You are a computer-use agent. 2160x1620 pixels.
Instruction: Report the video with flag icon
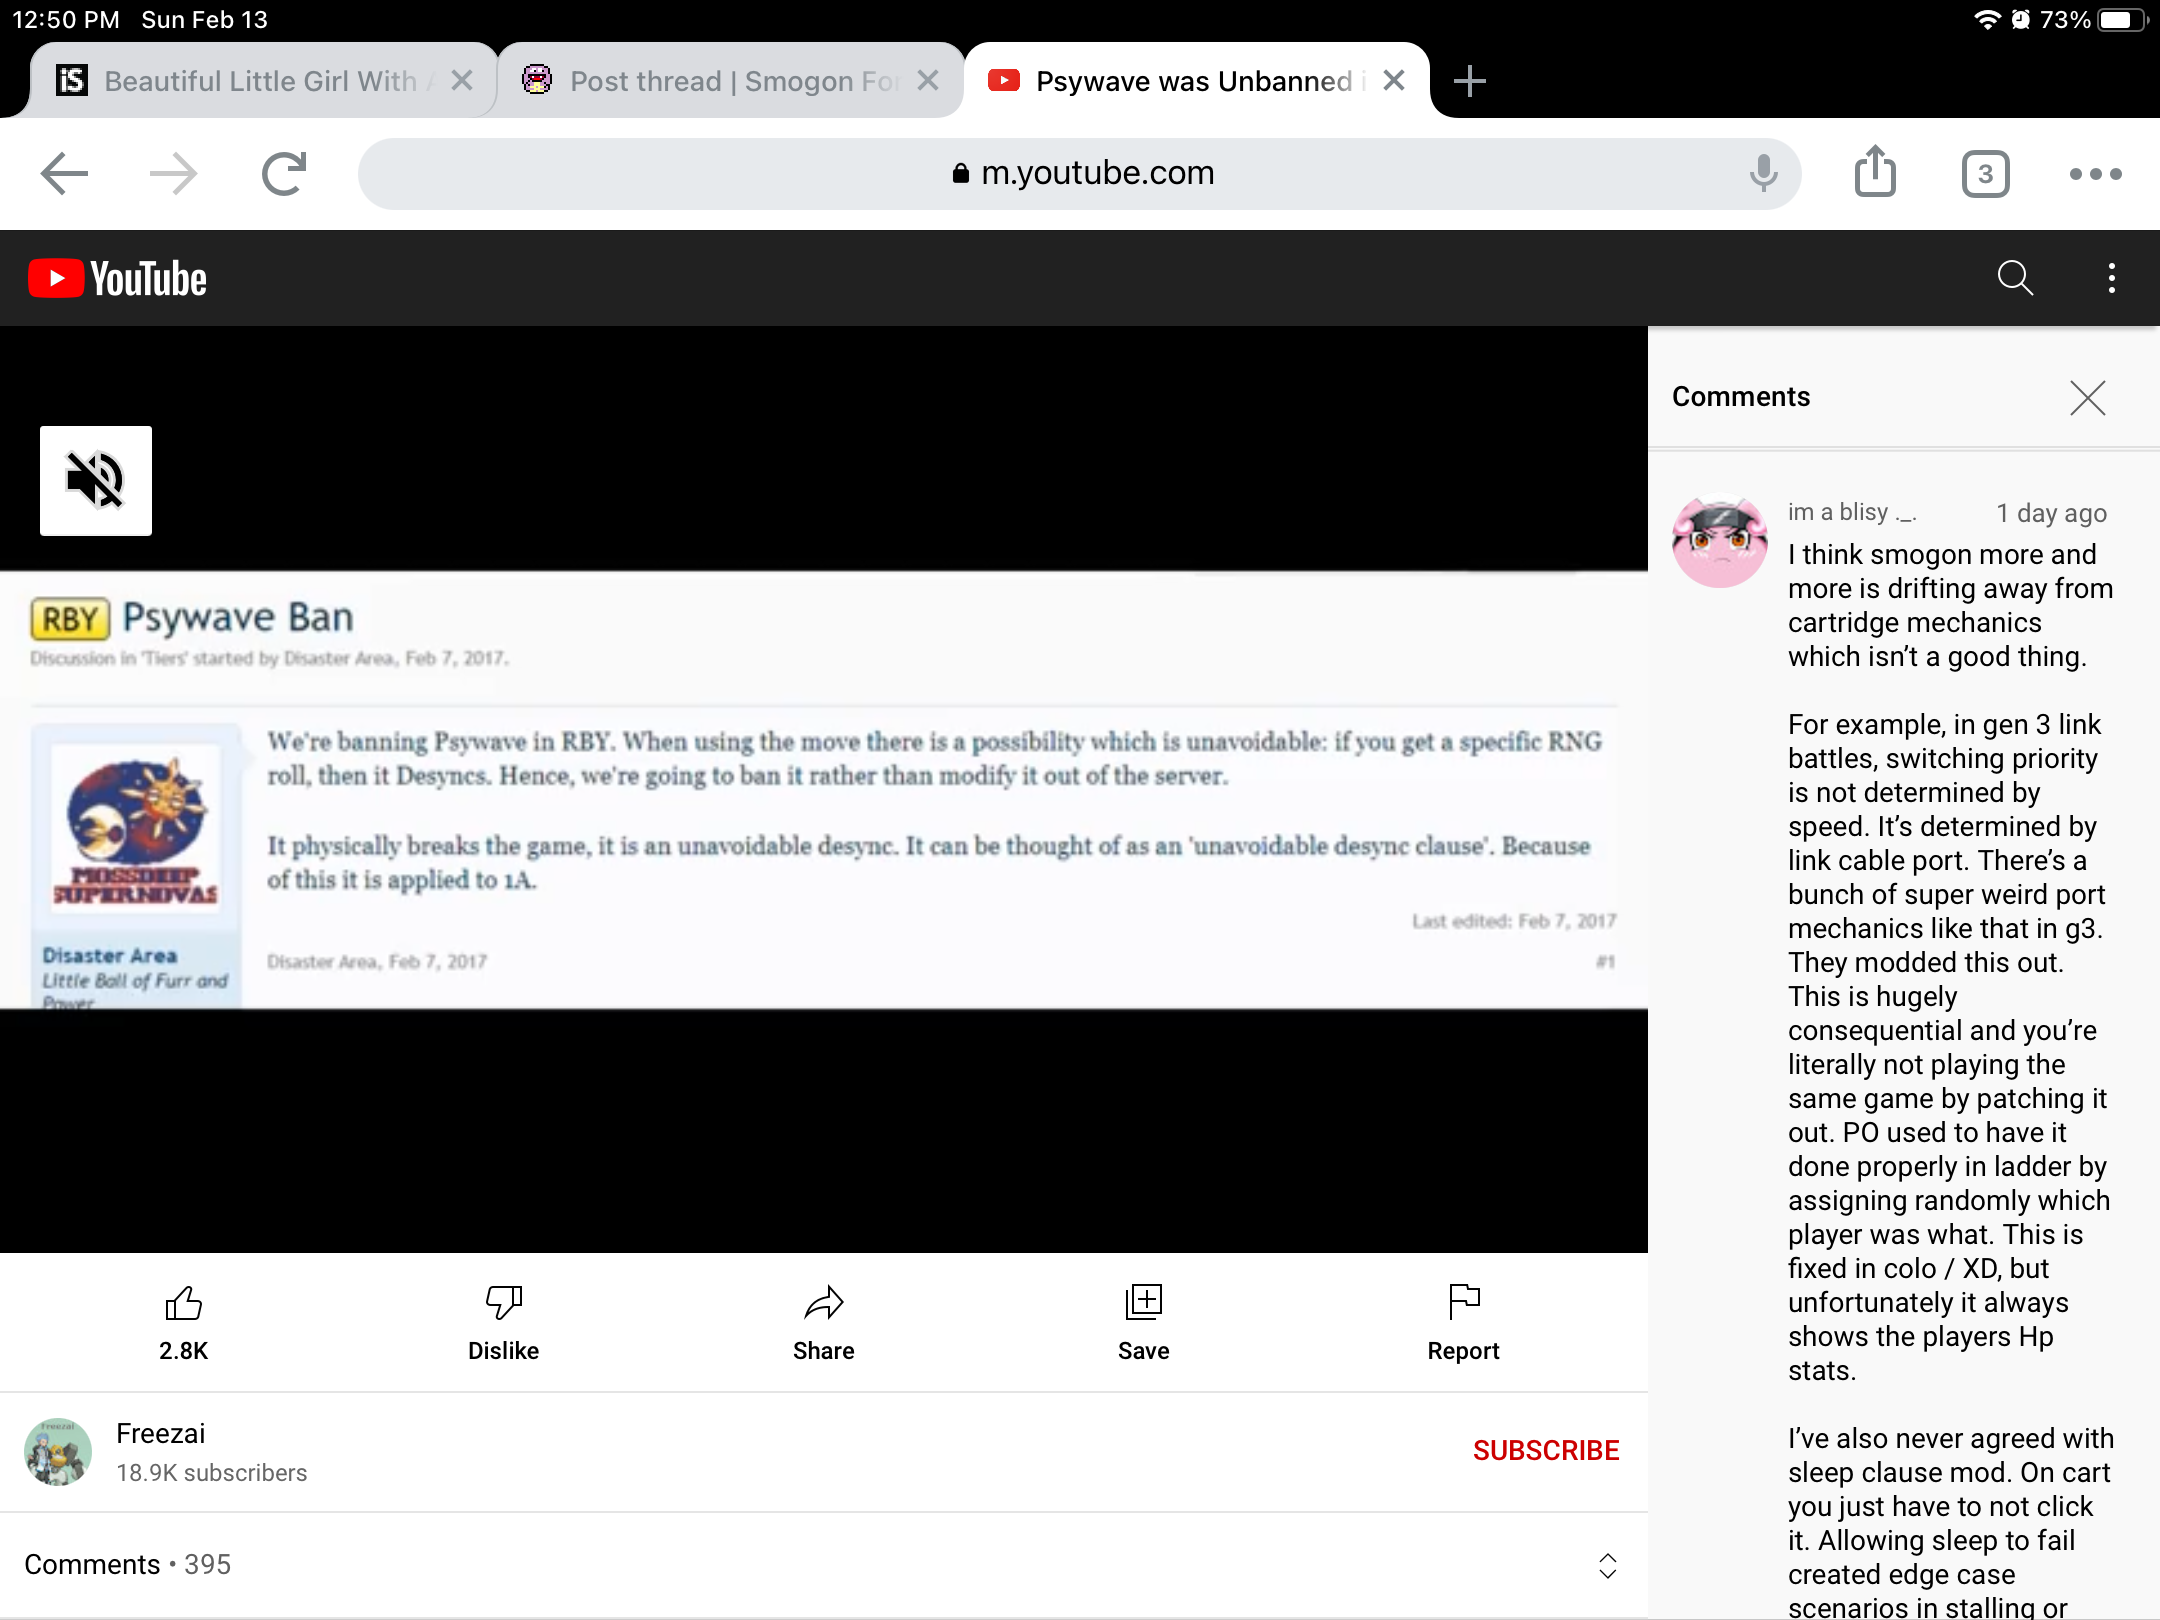coord(1463,1322)
